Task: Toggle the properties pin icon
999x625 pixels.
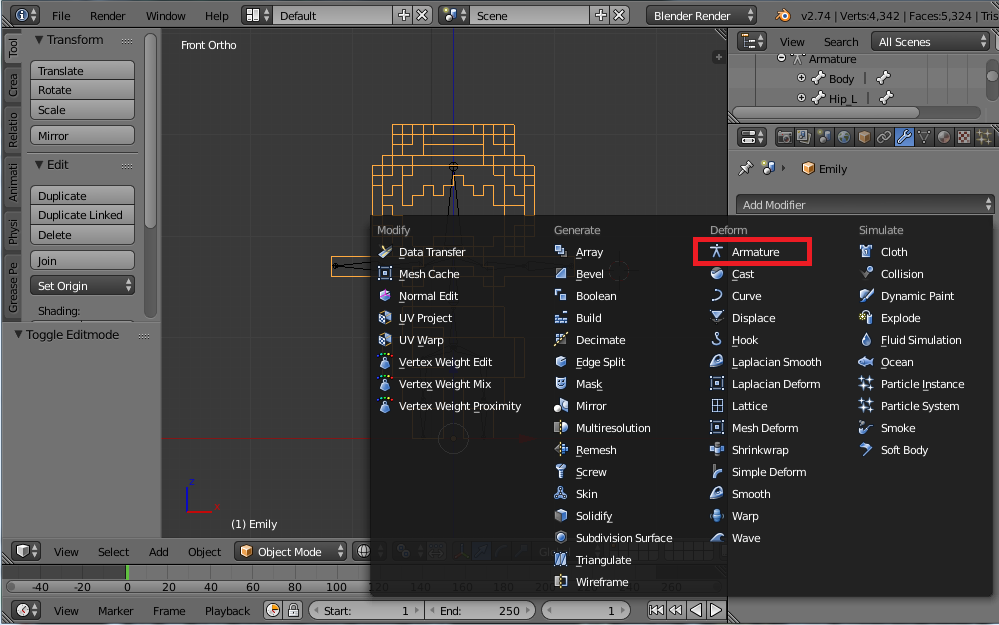Action: pyautogui.click(x=745, y=168)
